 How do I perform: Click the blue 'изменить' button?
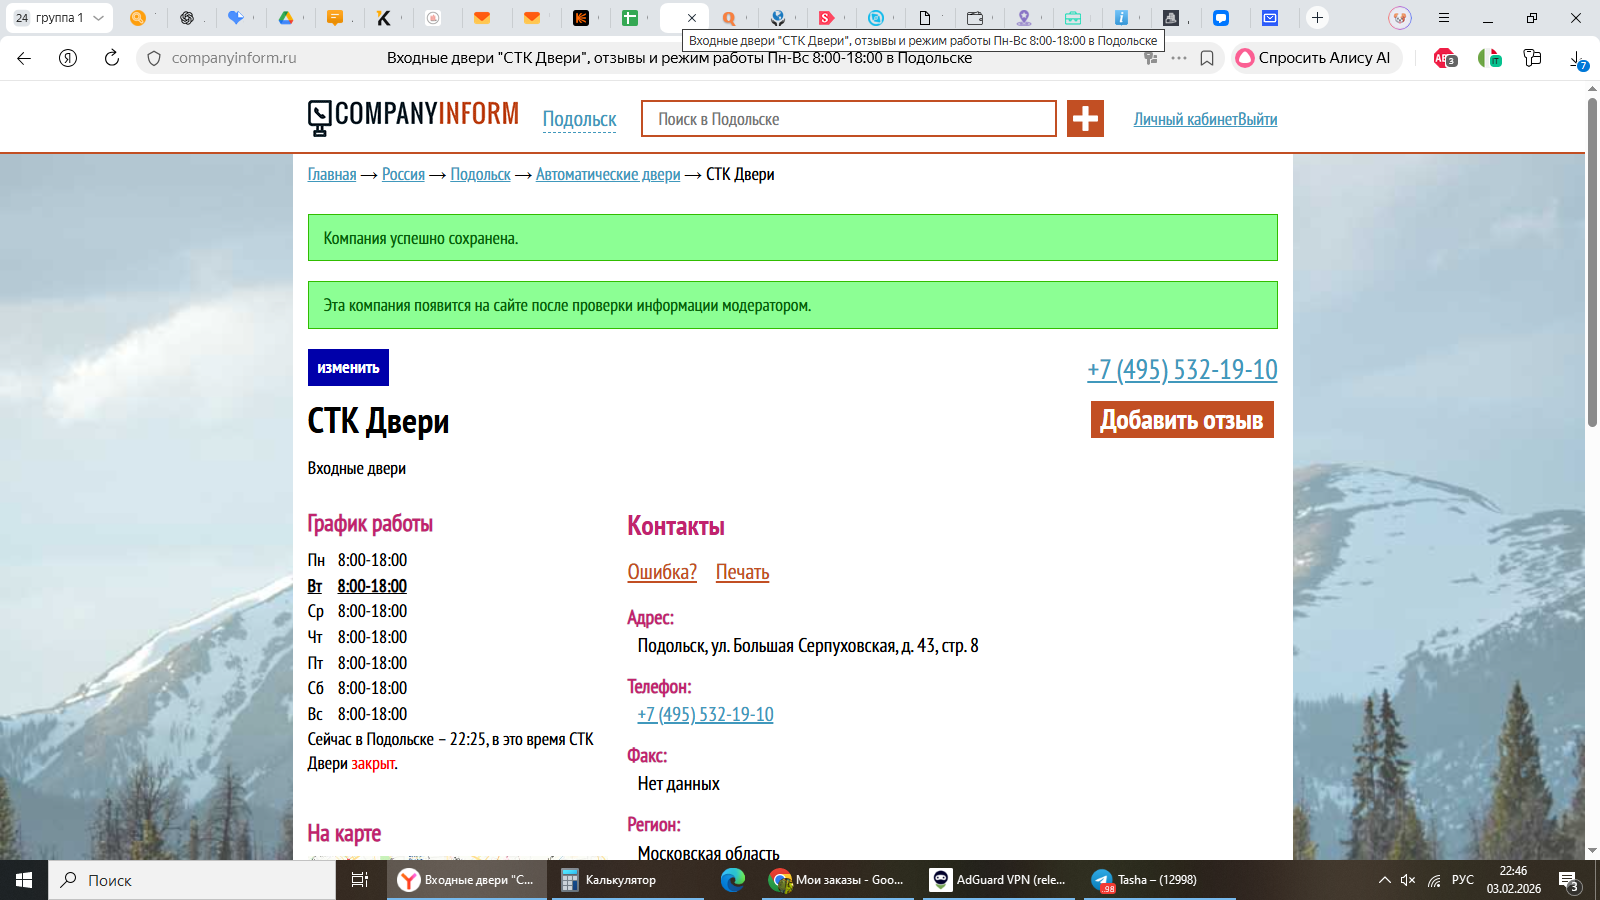(x=348, y=367)
